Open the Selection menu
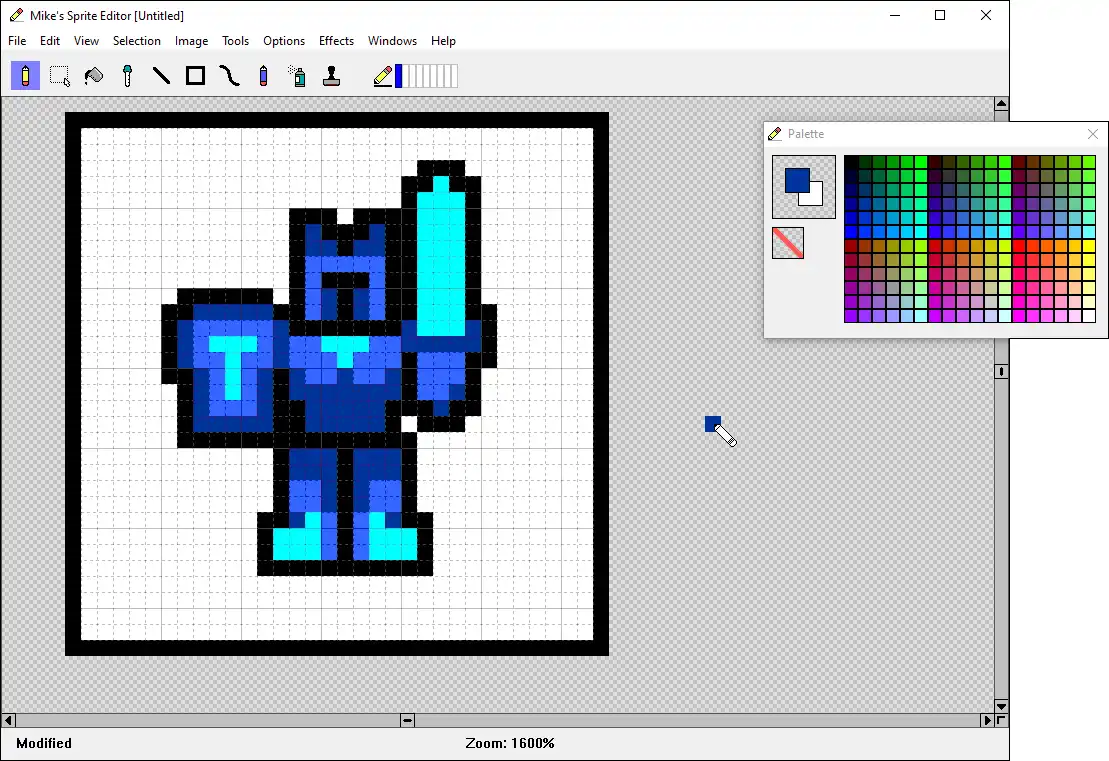The width and height of the screenshot is (1109, 761). [x=137, y=41]
